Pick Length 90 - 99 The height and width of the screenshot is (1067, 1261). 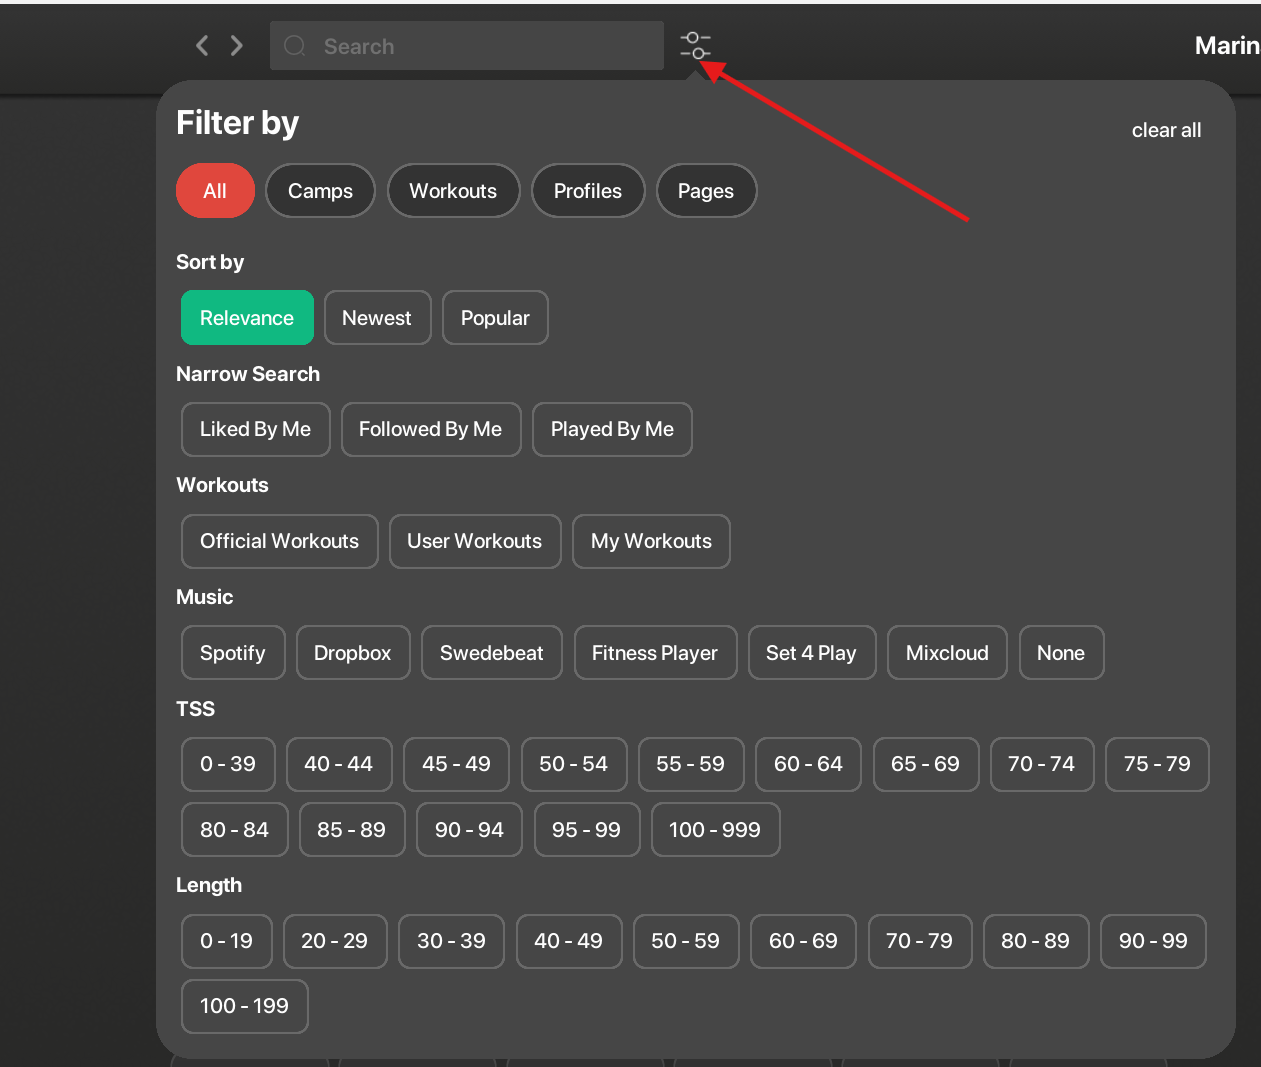tap(1153, 941)
